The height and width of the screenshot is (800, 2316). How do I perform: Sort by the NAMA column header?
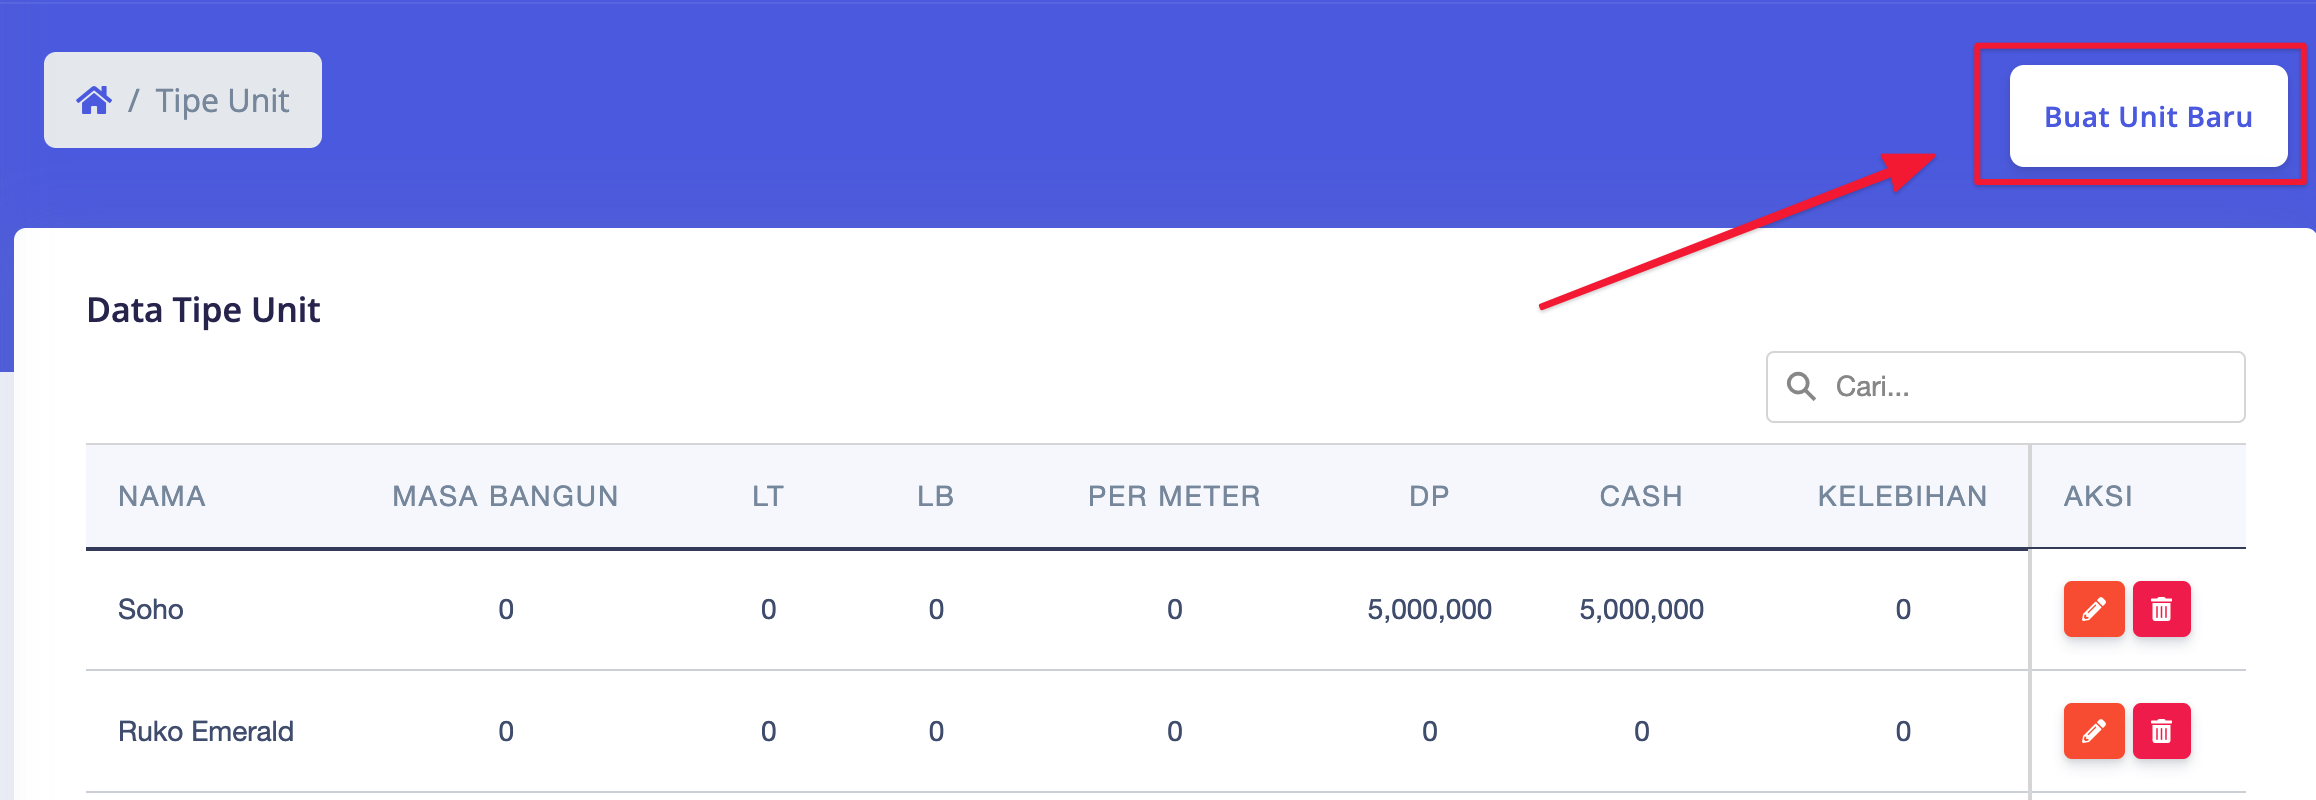tap(162, 496)
